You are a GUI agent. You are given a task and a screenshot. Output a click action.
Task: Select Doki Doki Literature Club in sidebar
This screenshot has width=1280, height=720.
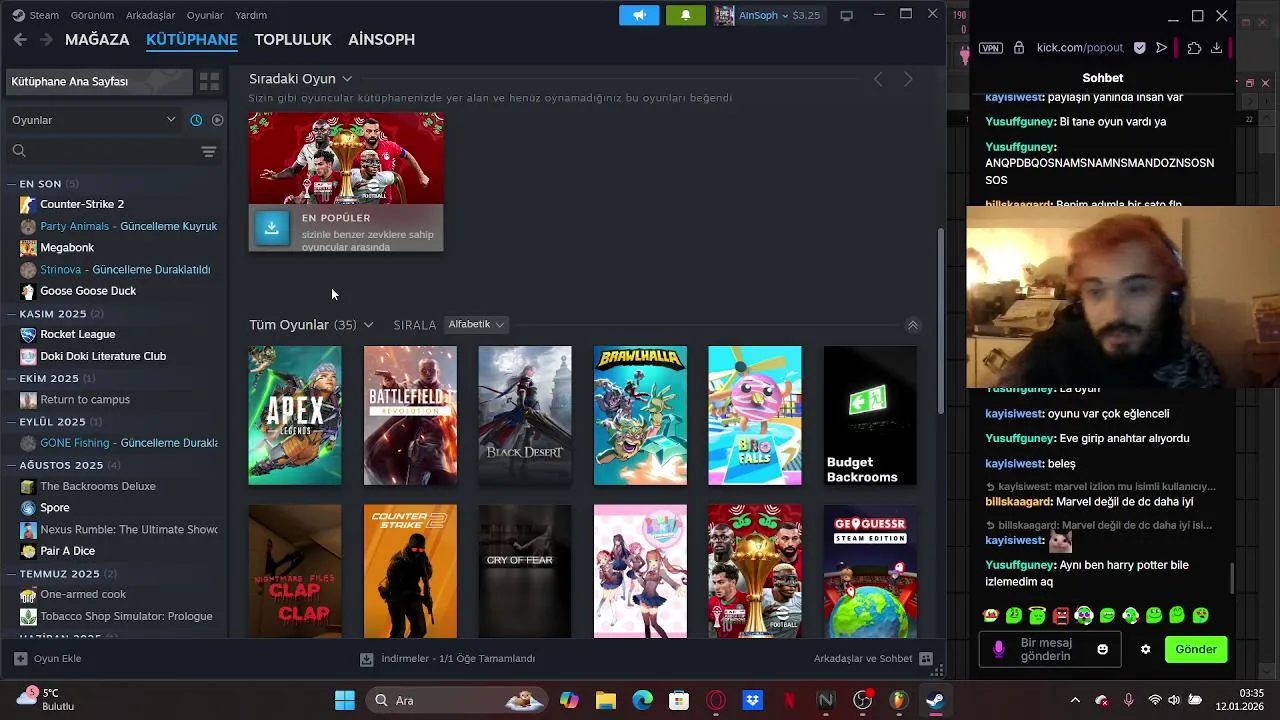(103, 356)
